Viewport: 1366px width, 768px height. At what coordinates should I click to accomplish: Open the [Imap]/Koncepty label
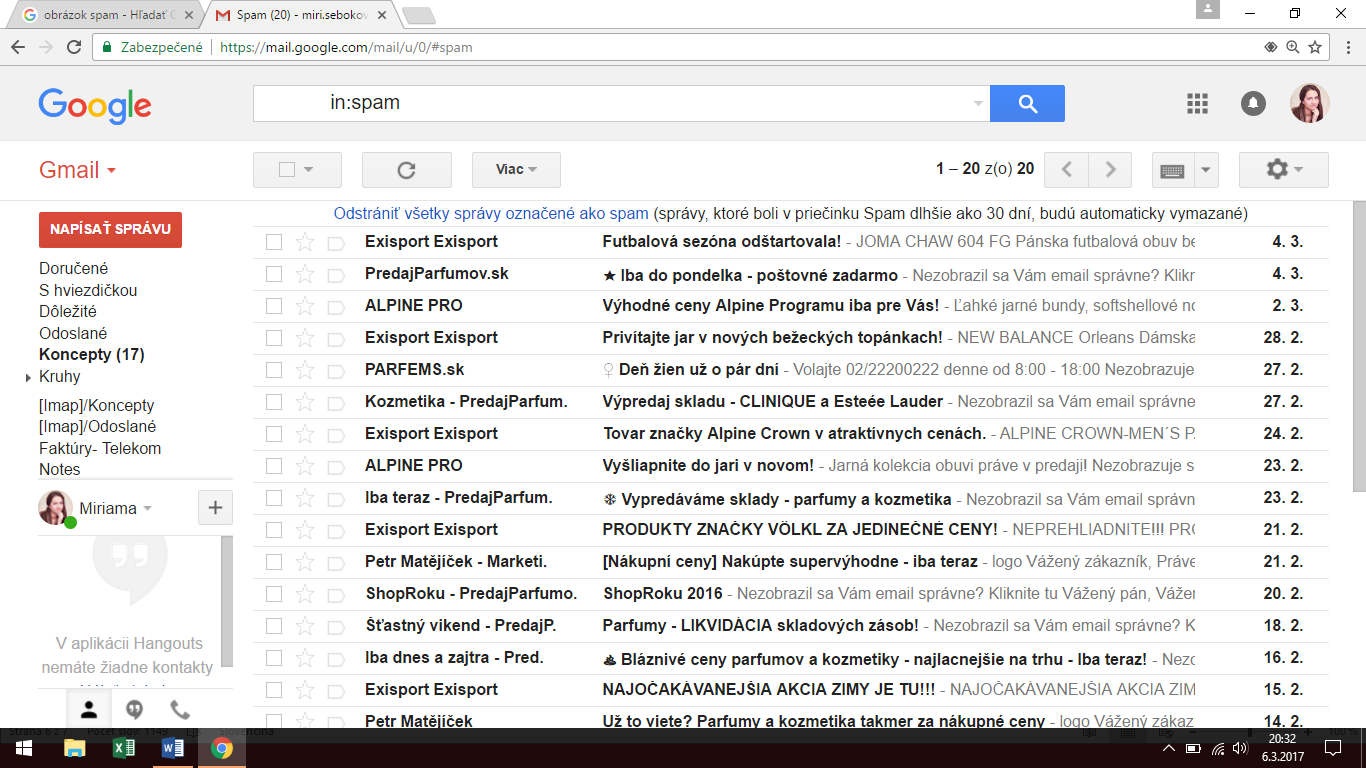coord(97,405)
